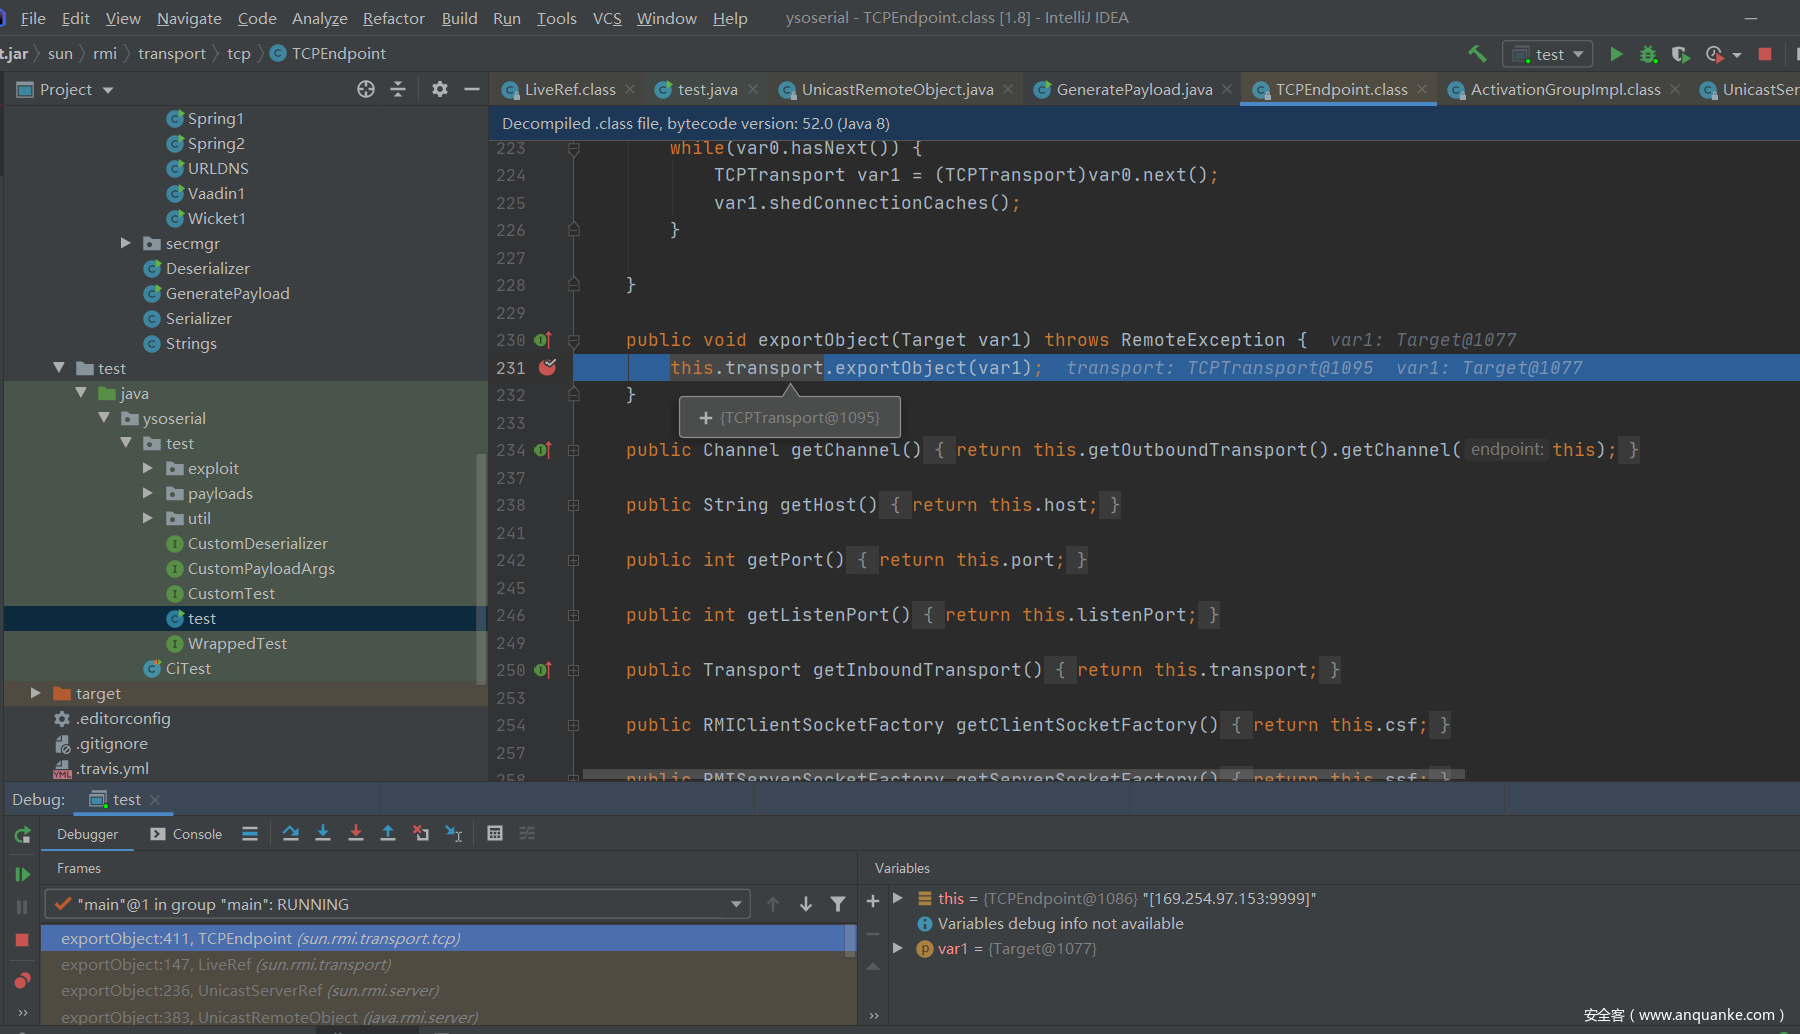The width and height of the screenshot is (1800, 1034).
Task: Toggle frames filter funnel icon
Action: pyautogui.click(x=838, y=904)
